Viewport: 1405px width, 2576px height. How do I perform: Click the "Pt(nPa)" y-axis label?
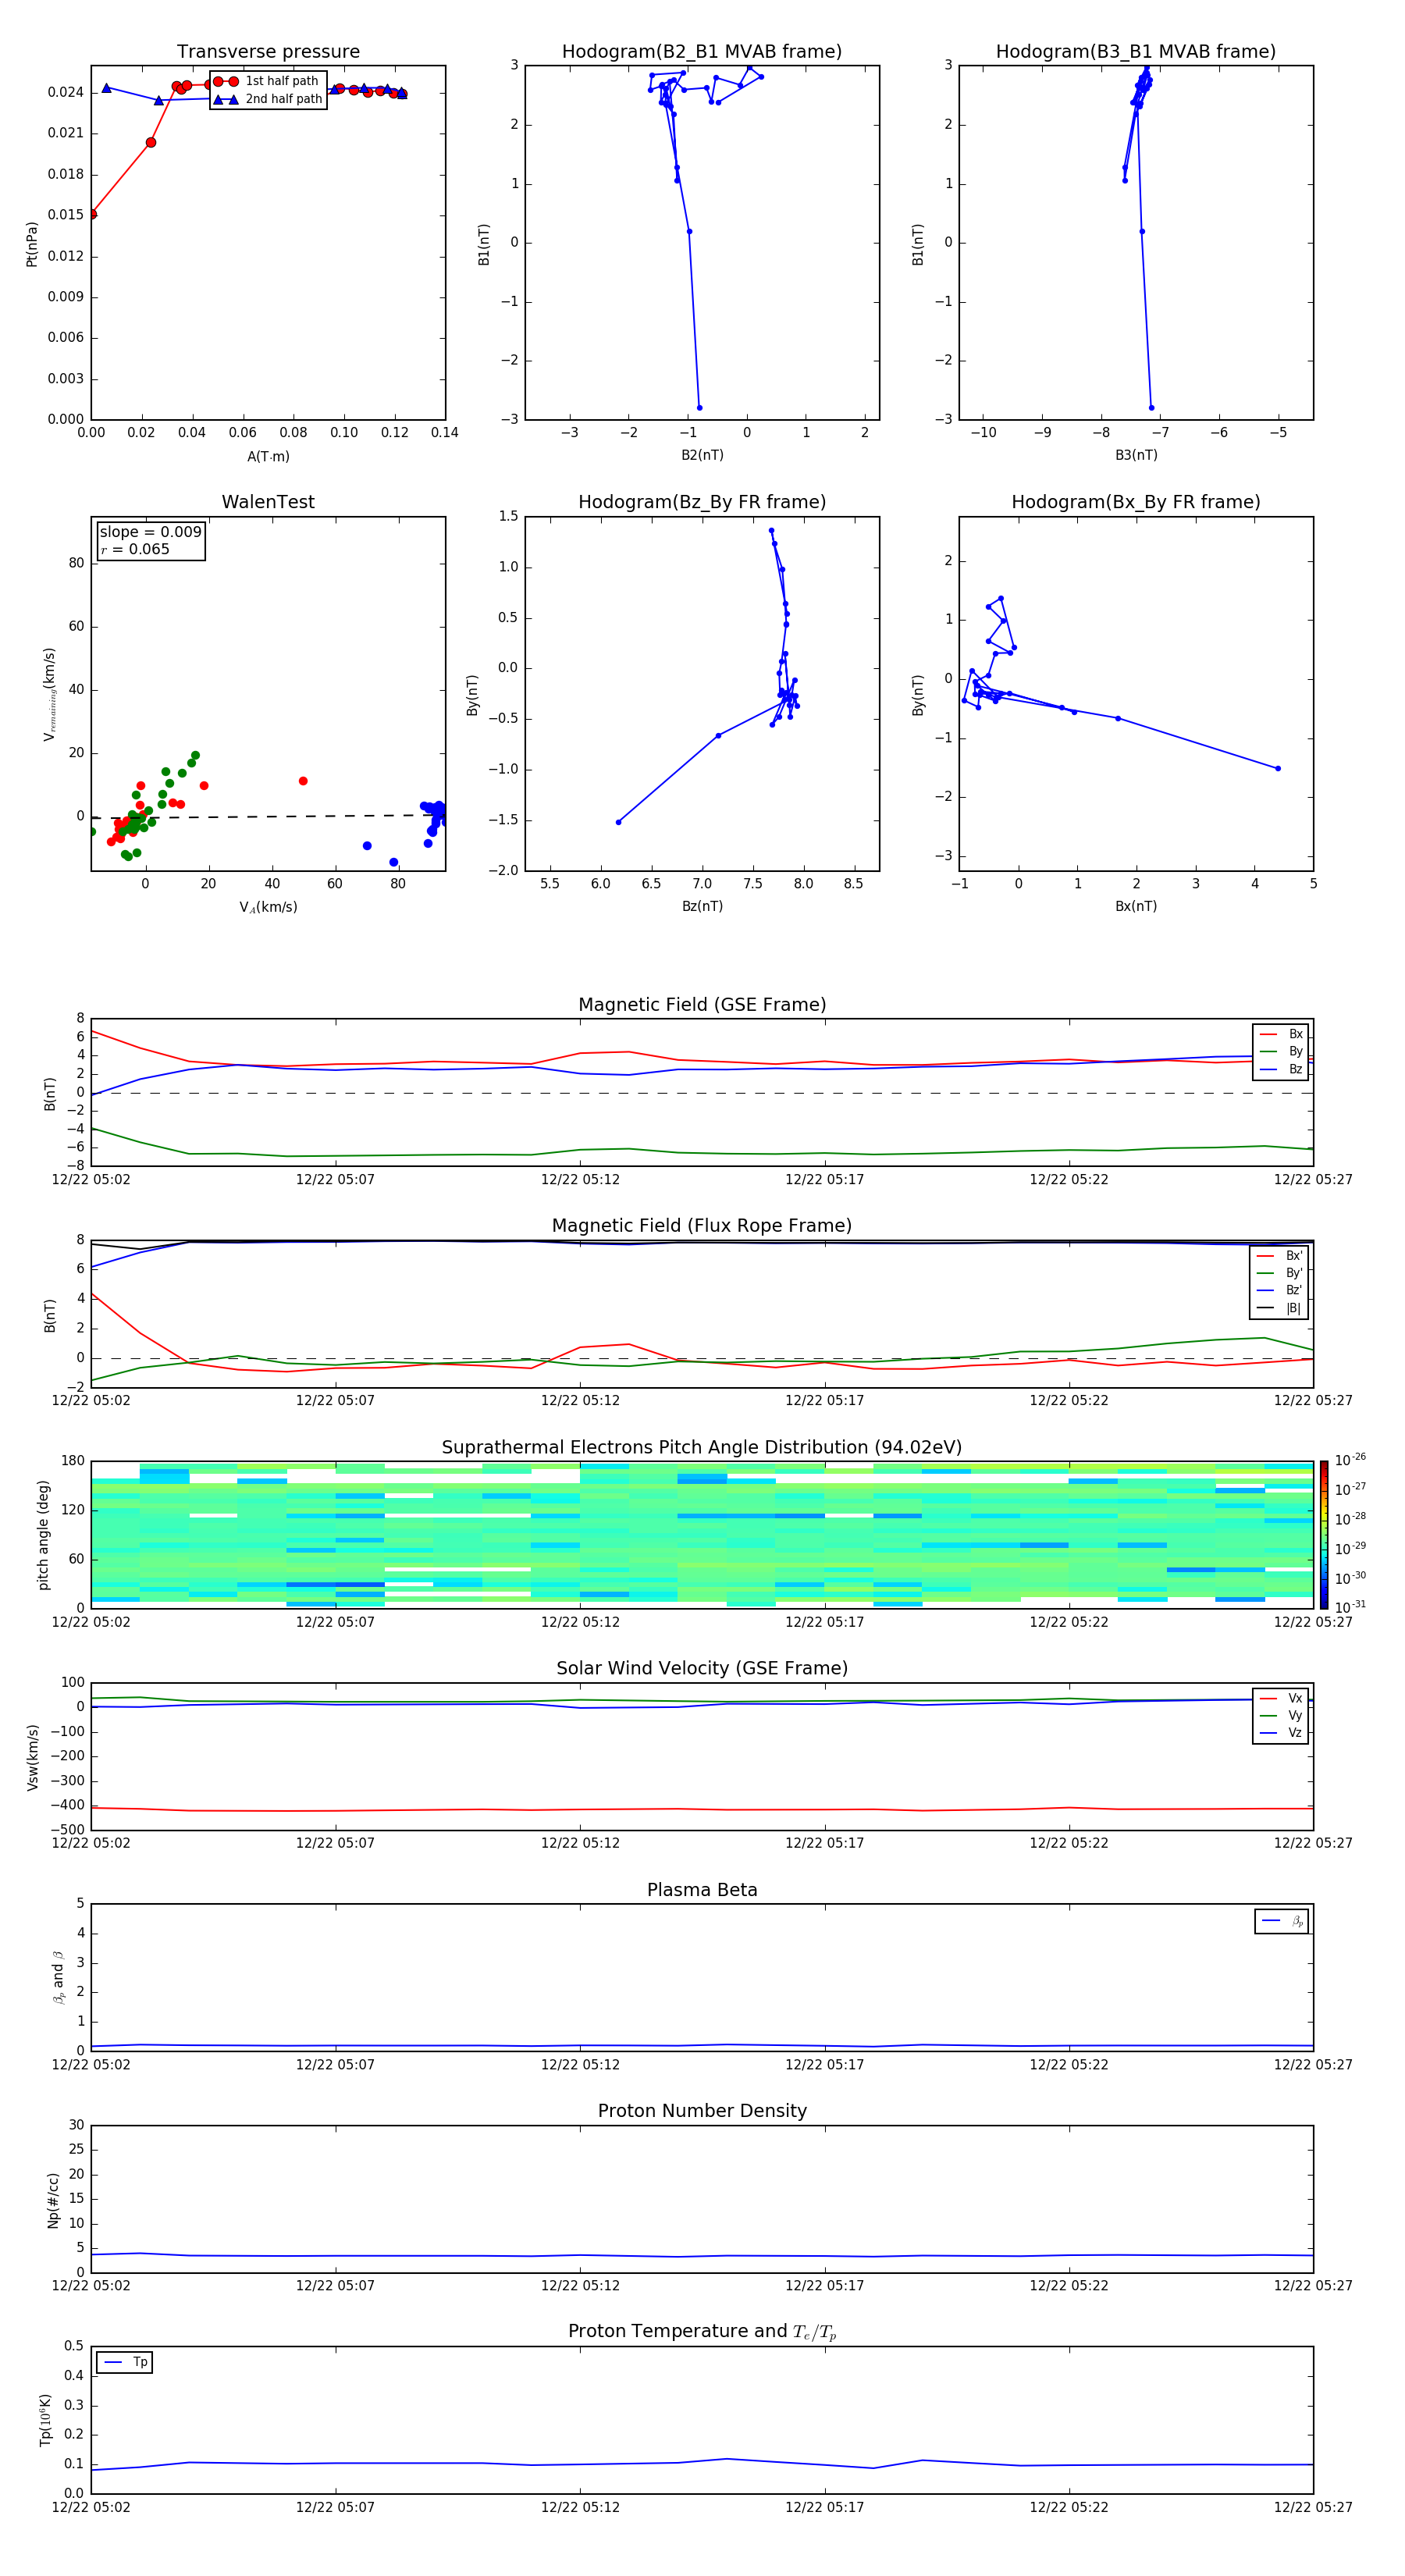(x=32, y=243)
